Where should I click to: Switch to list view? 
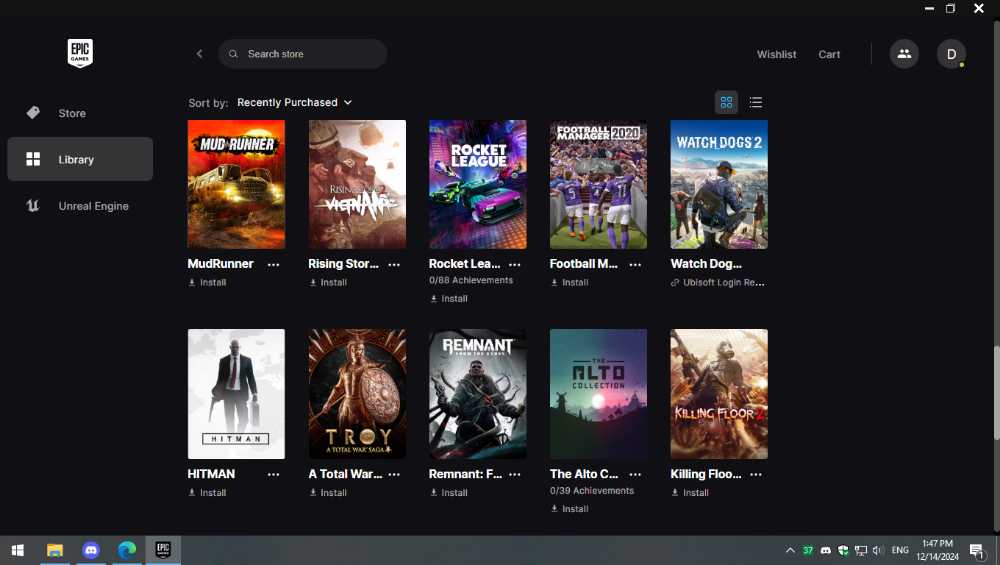pos(755,102)
